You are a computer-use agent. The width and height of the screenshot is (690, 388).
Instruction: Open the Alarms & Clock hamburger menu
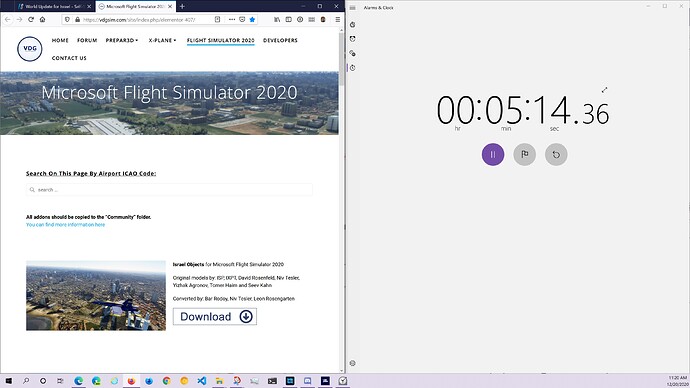point(352,8)
